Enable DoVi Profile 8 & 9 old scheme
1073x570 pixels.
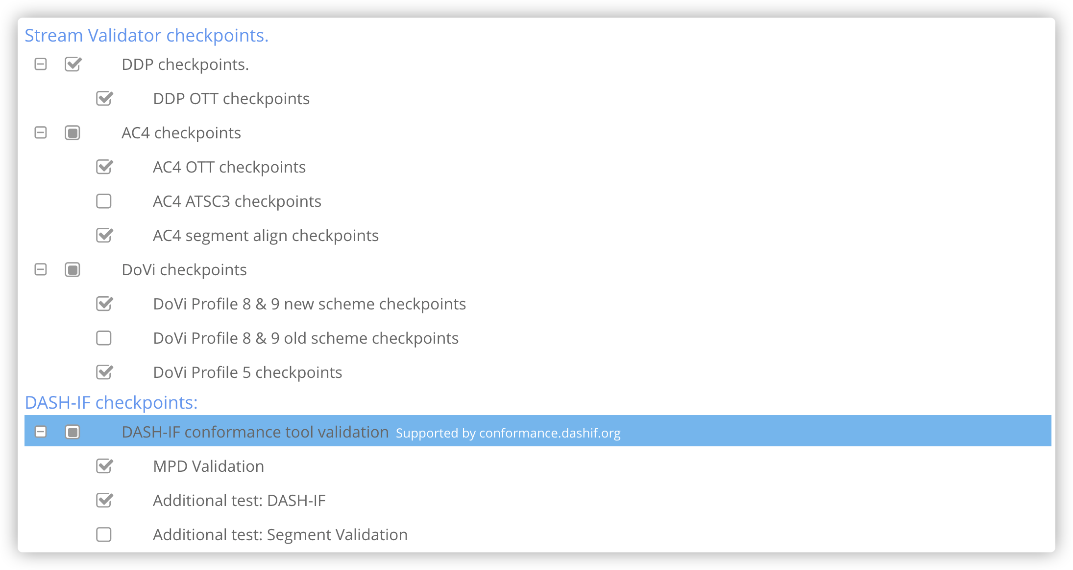[x=104, y=338]
